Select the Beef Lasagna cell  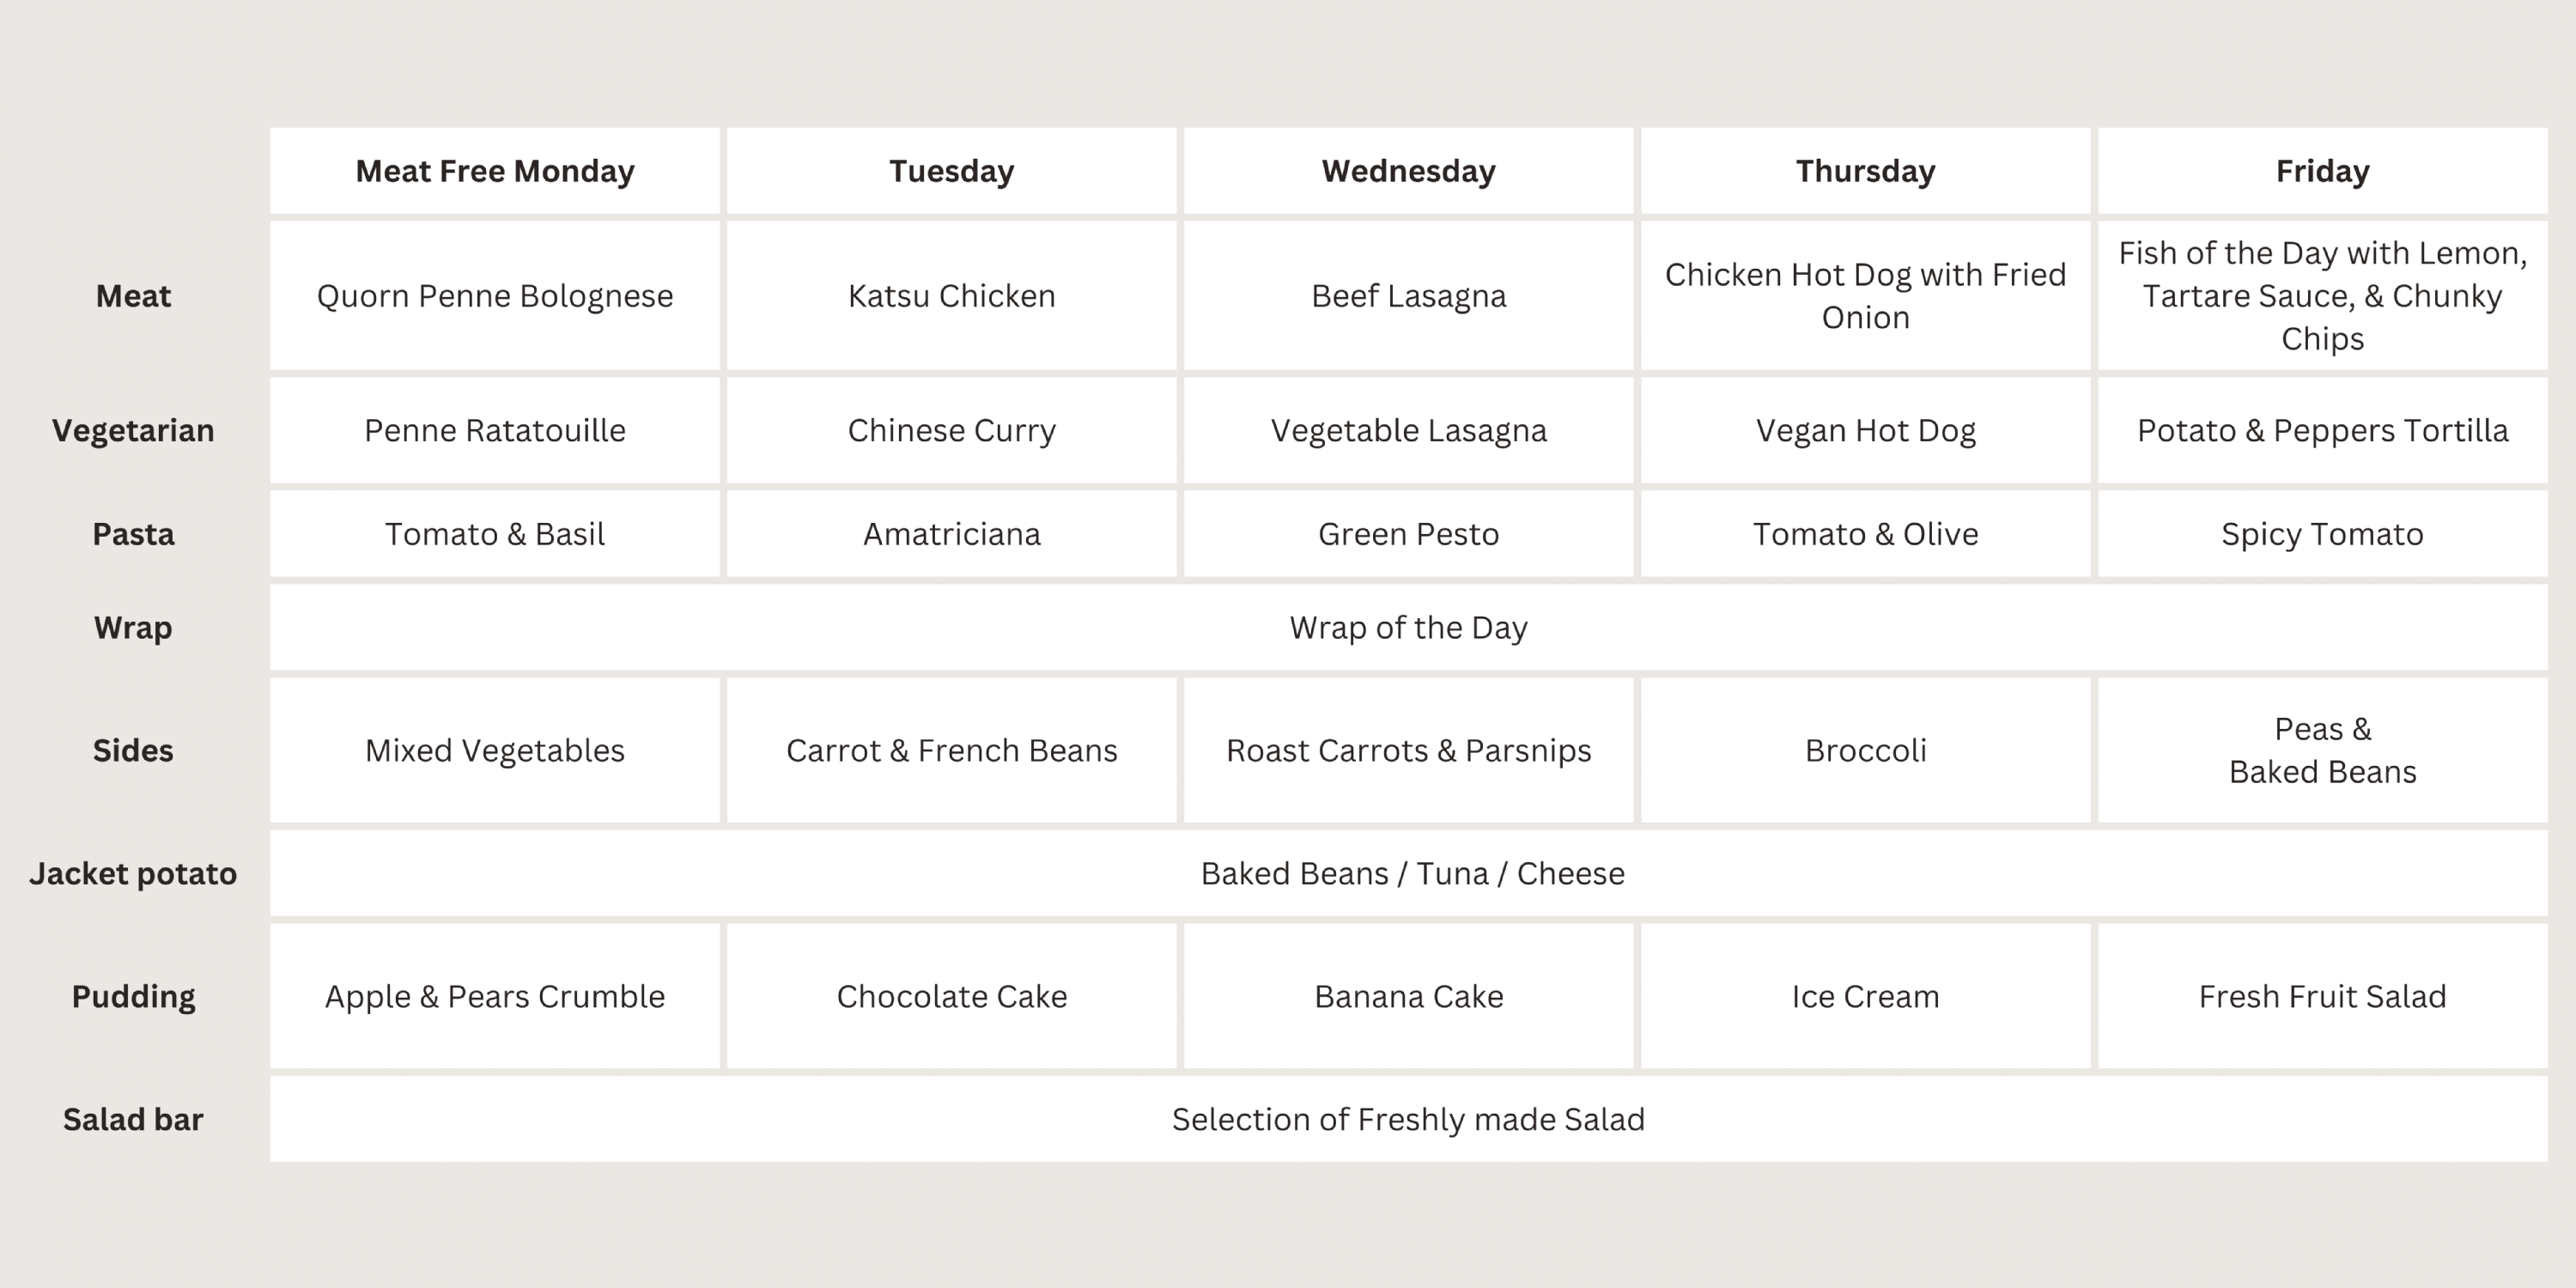(1408, 296)
